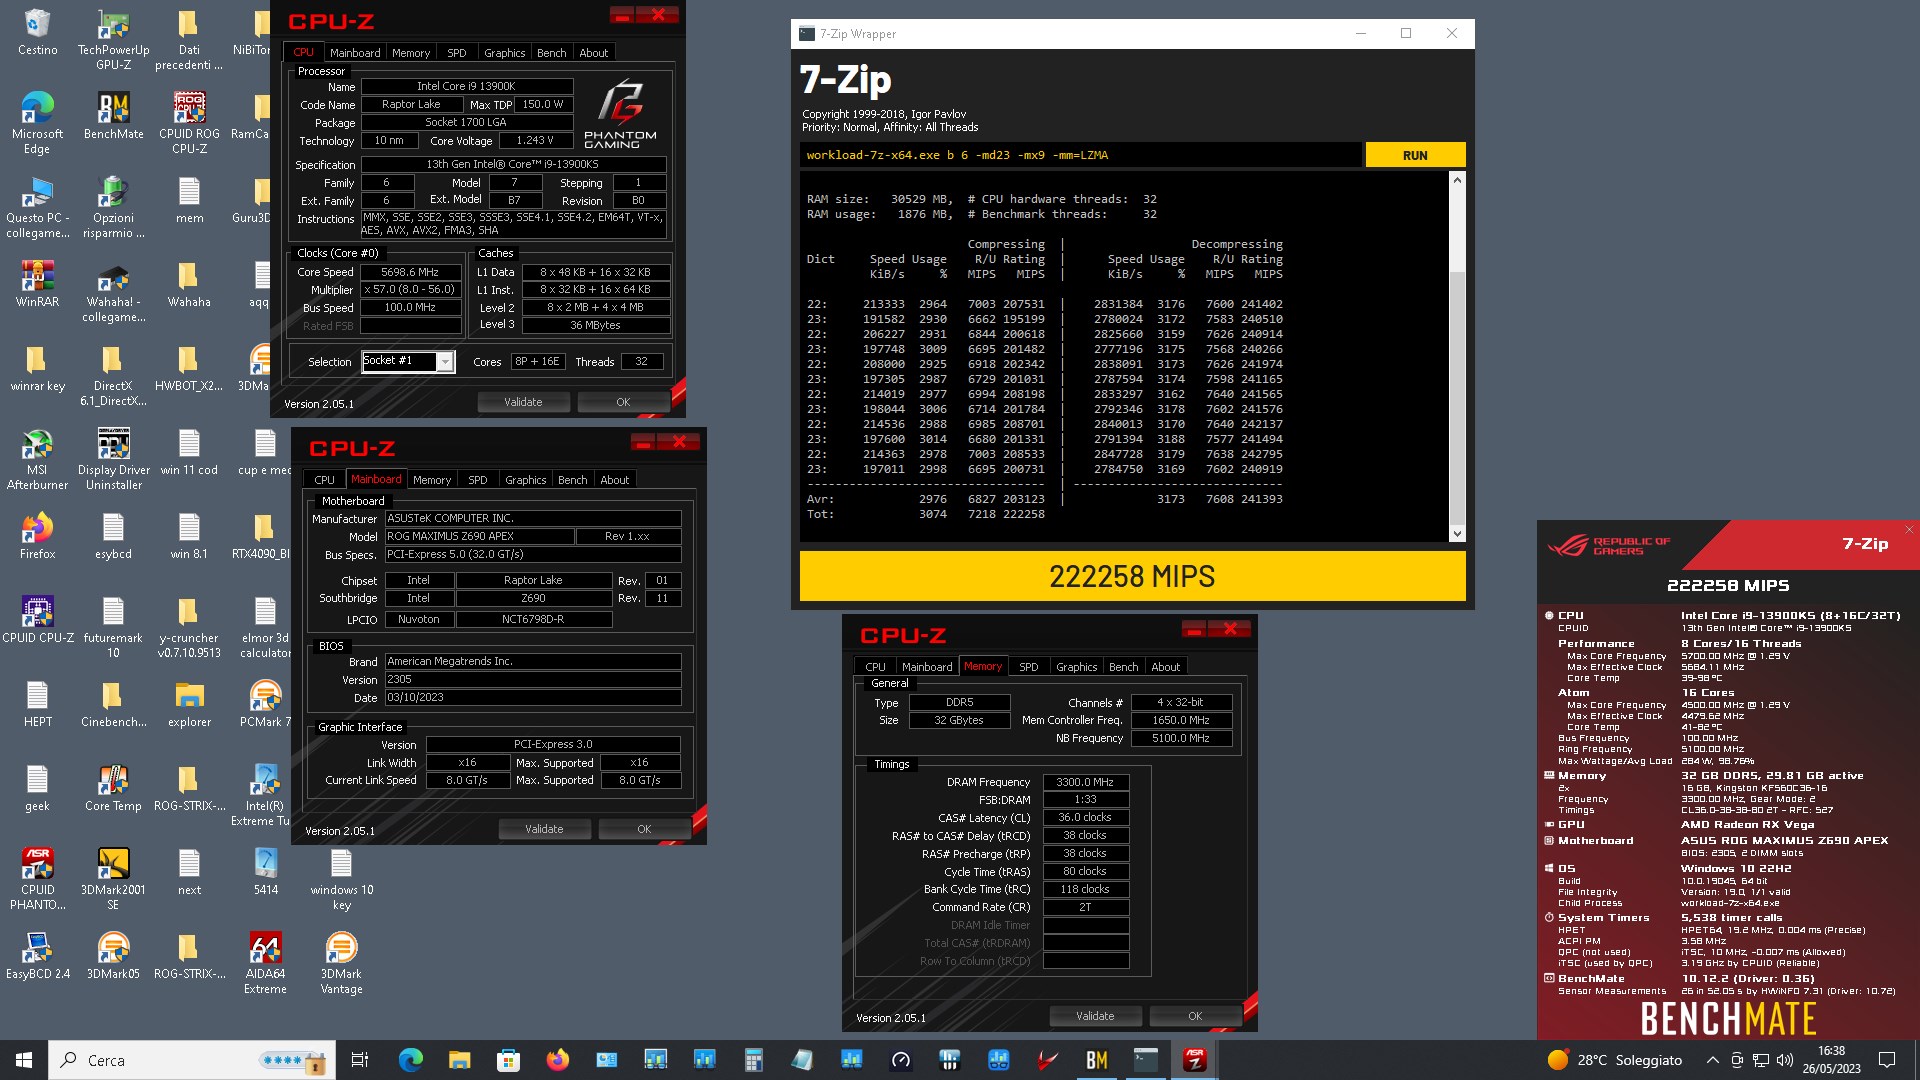The image size is (1920, 1080).
Task: Click OK in the Mainboard CPU-Z window
Action: coord(644,829)
